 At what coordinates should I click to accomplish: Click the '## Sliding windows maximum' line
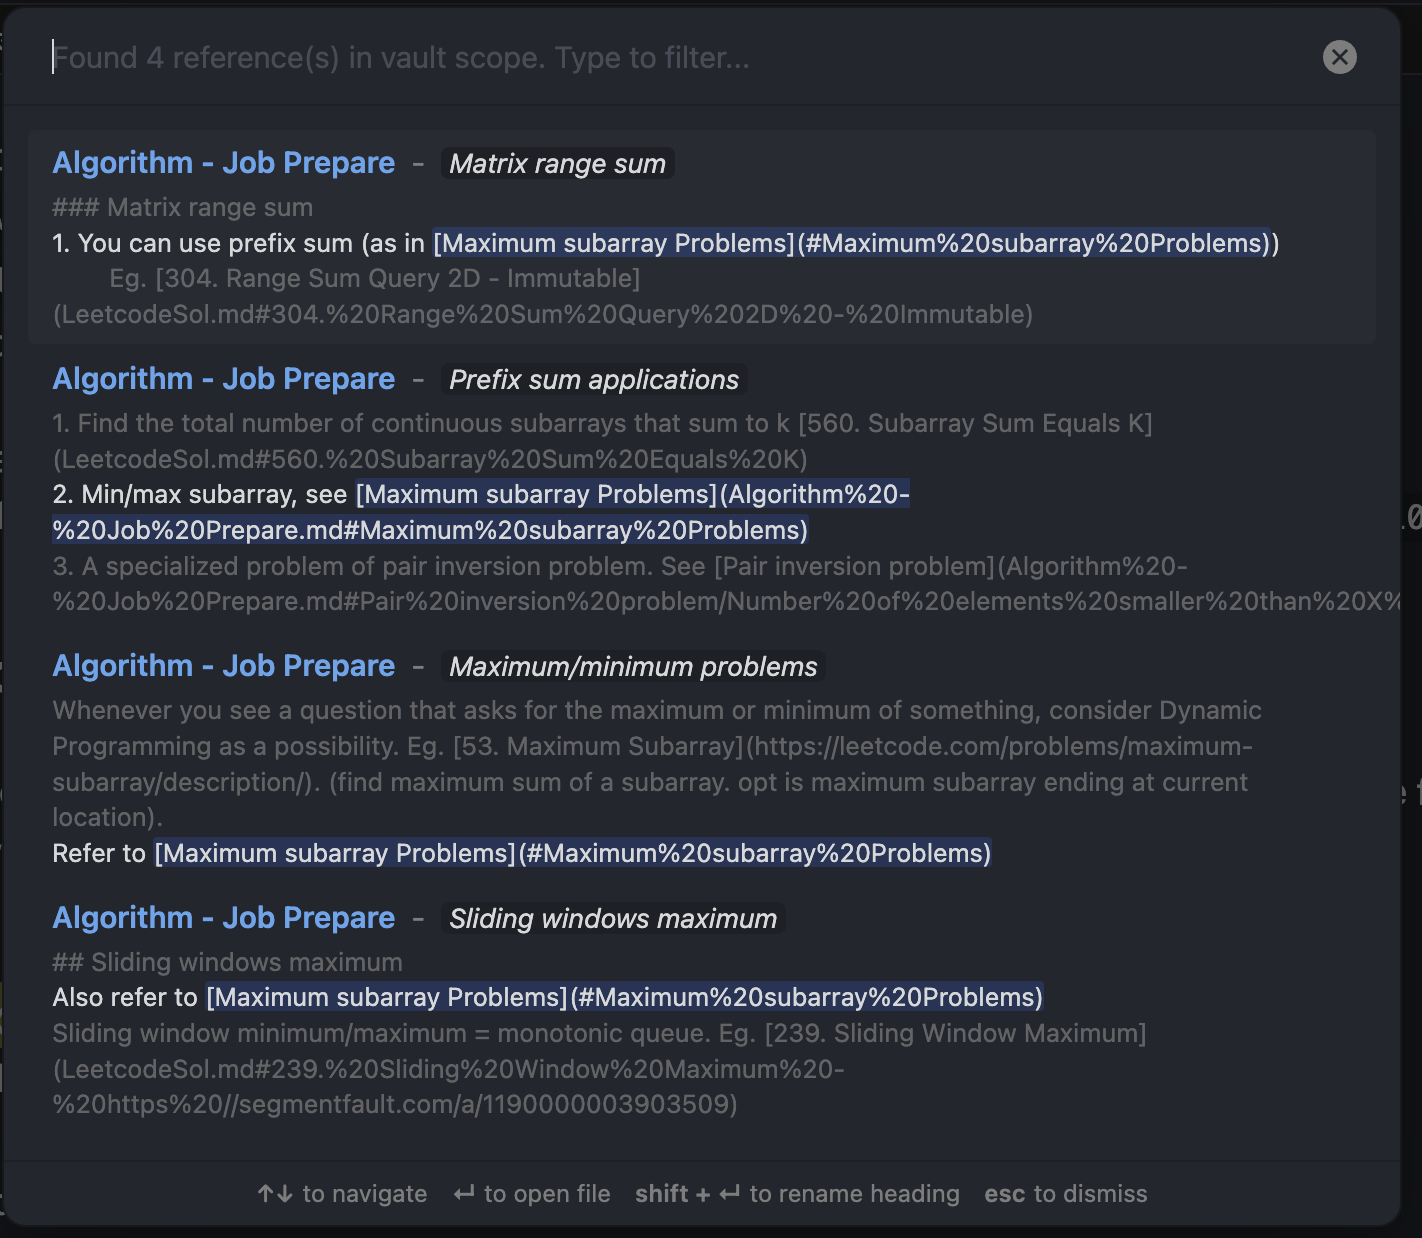[x=228, y=963]
